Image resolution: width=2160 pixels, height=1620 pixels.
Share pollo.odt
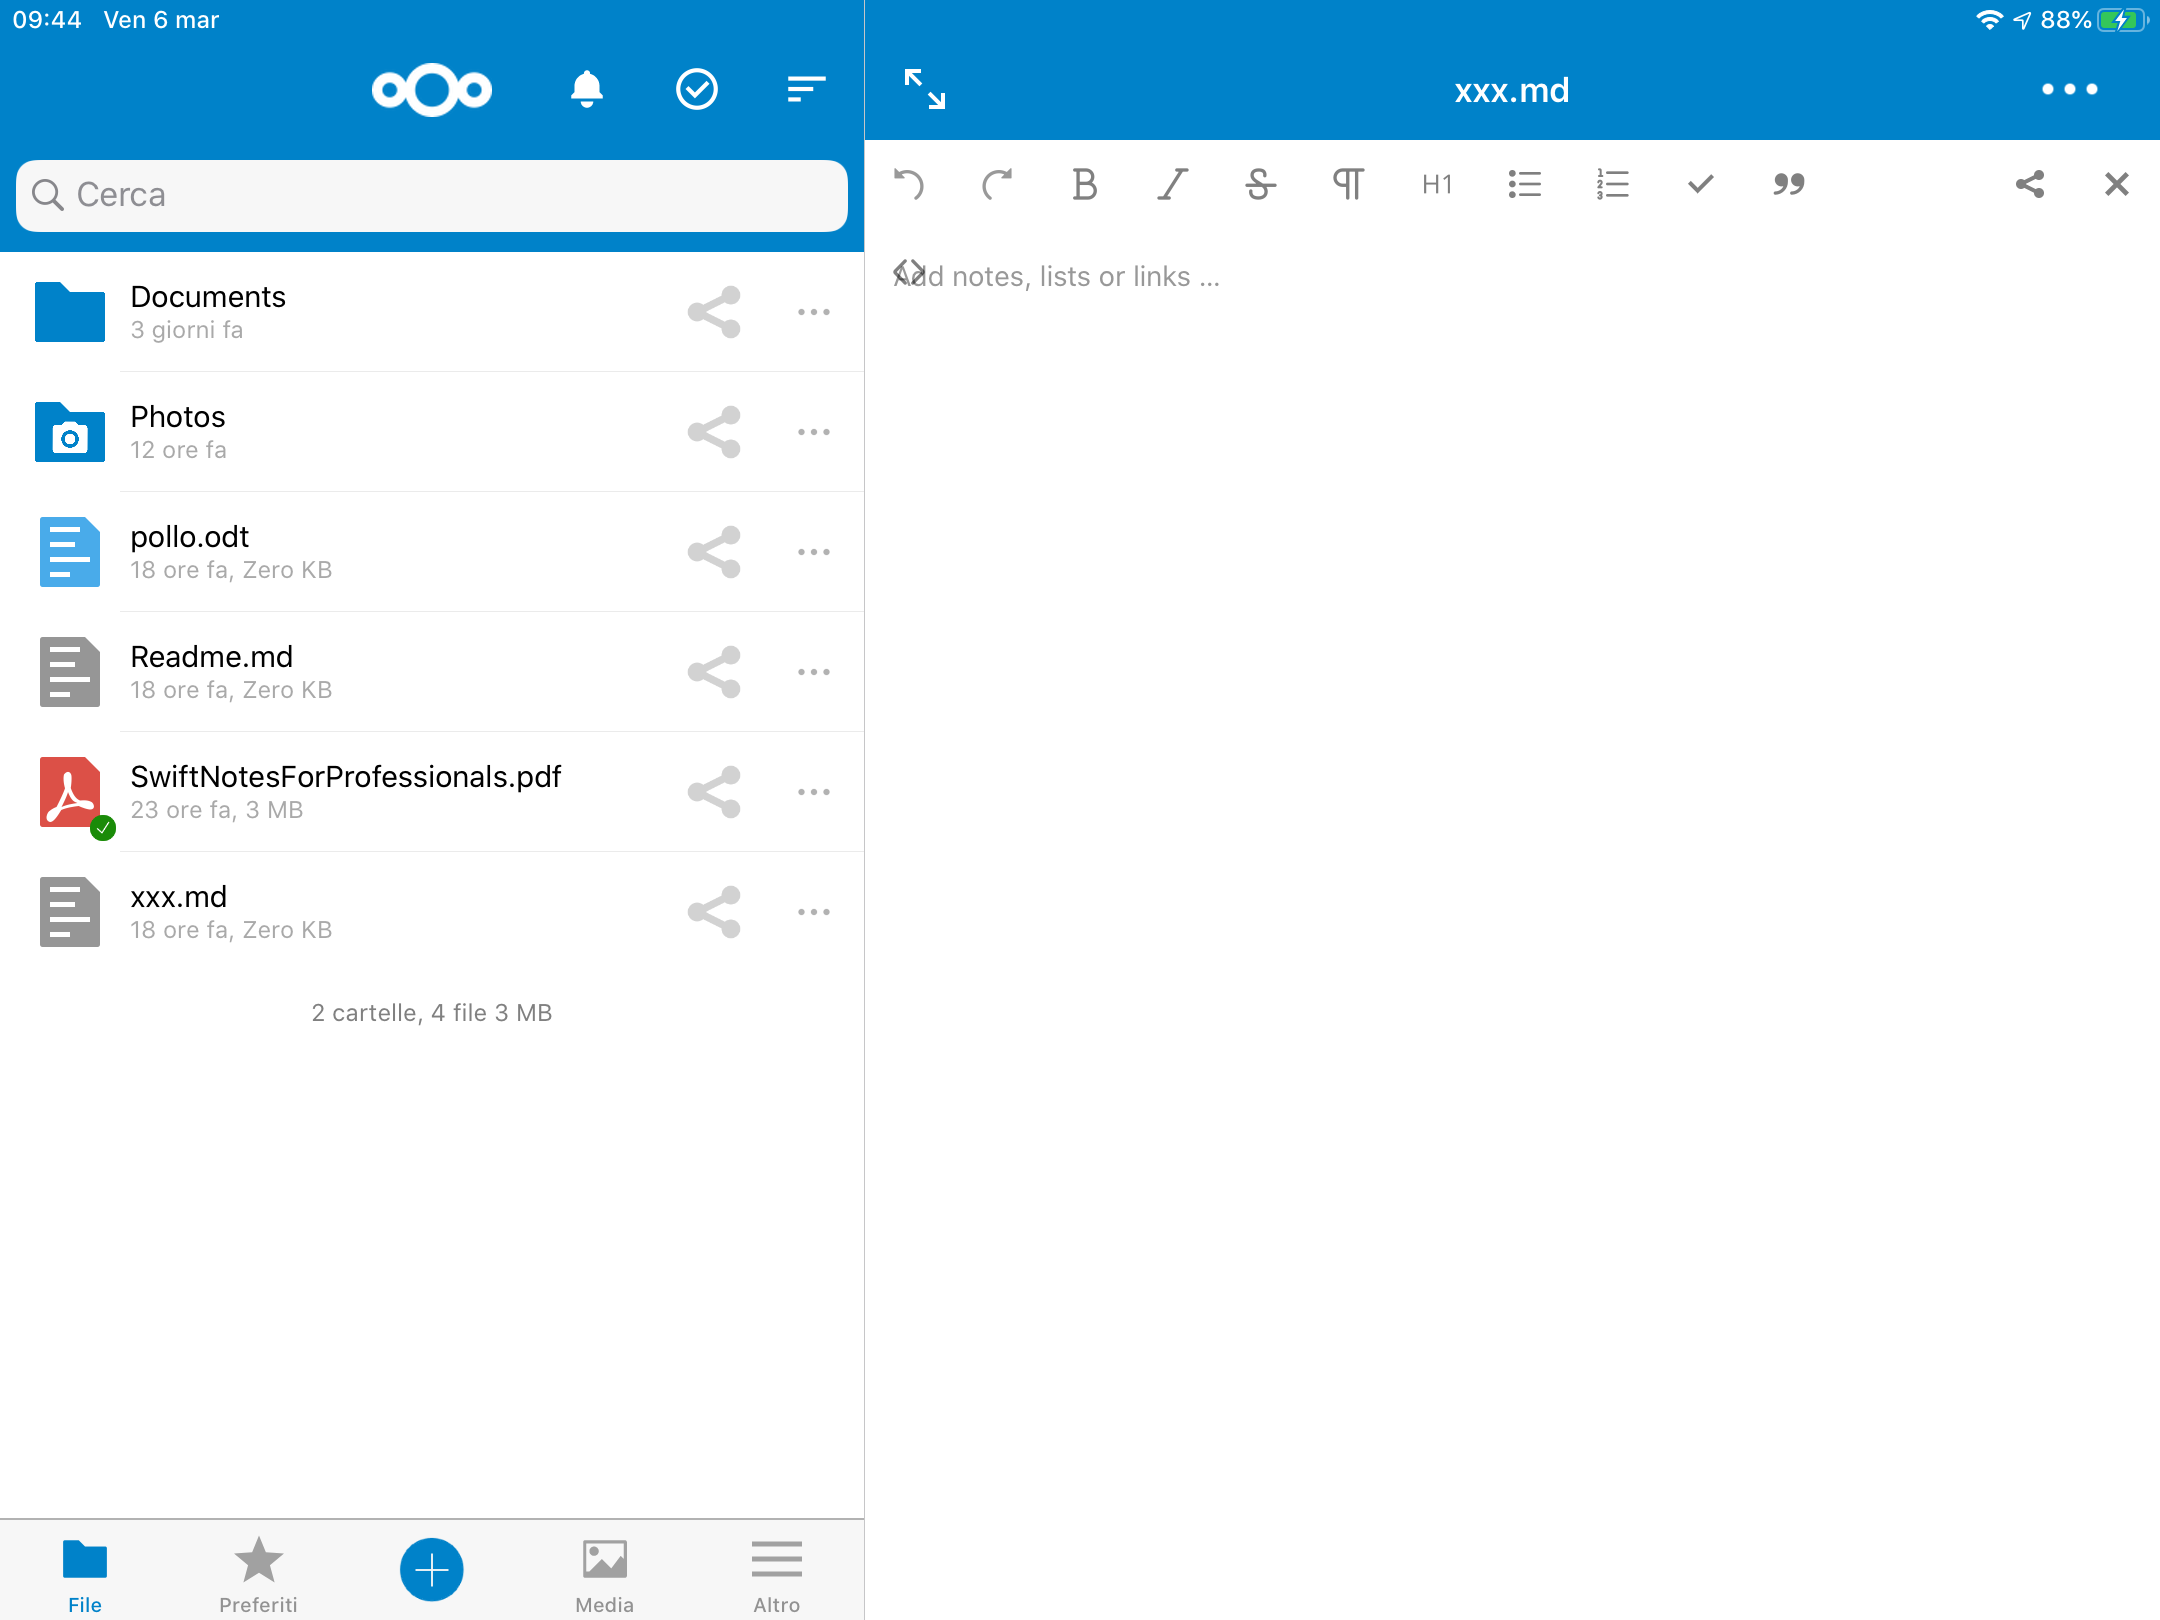coord(714,552)
